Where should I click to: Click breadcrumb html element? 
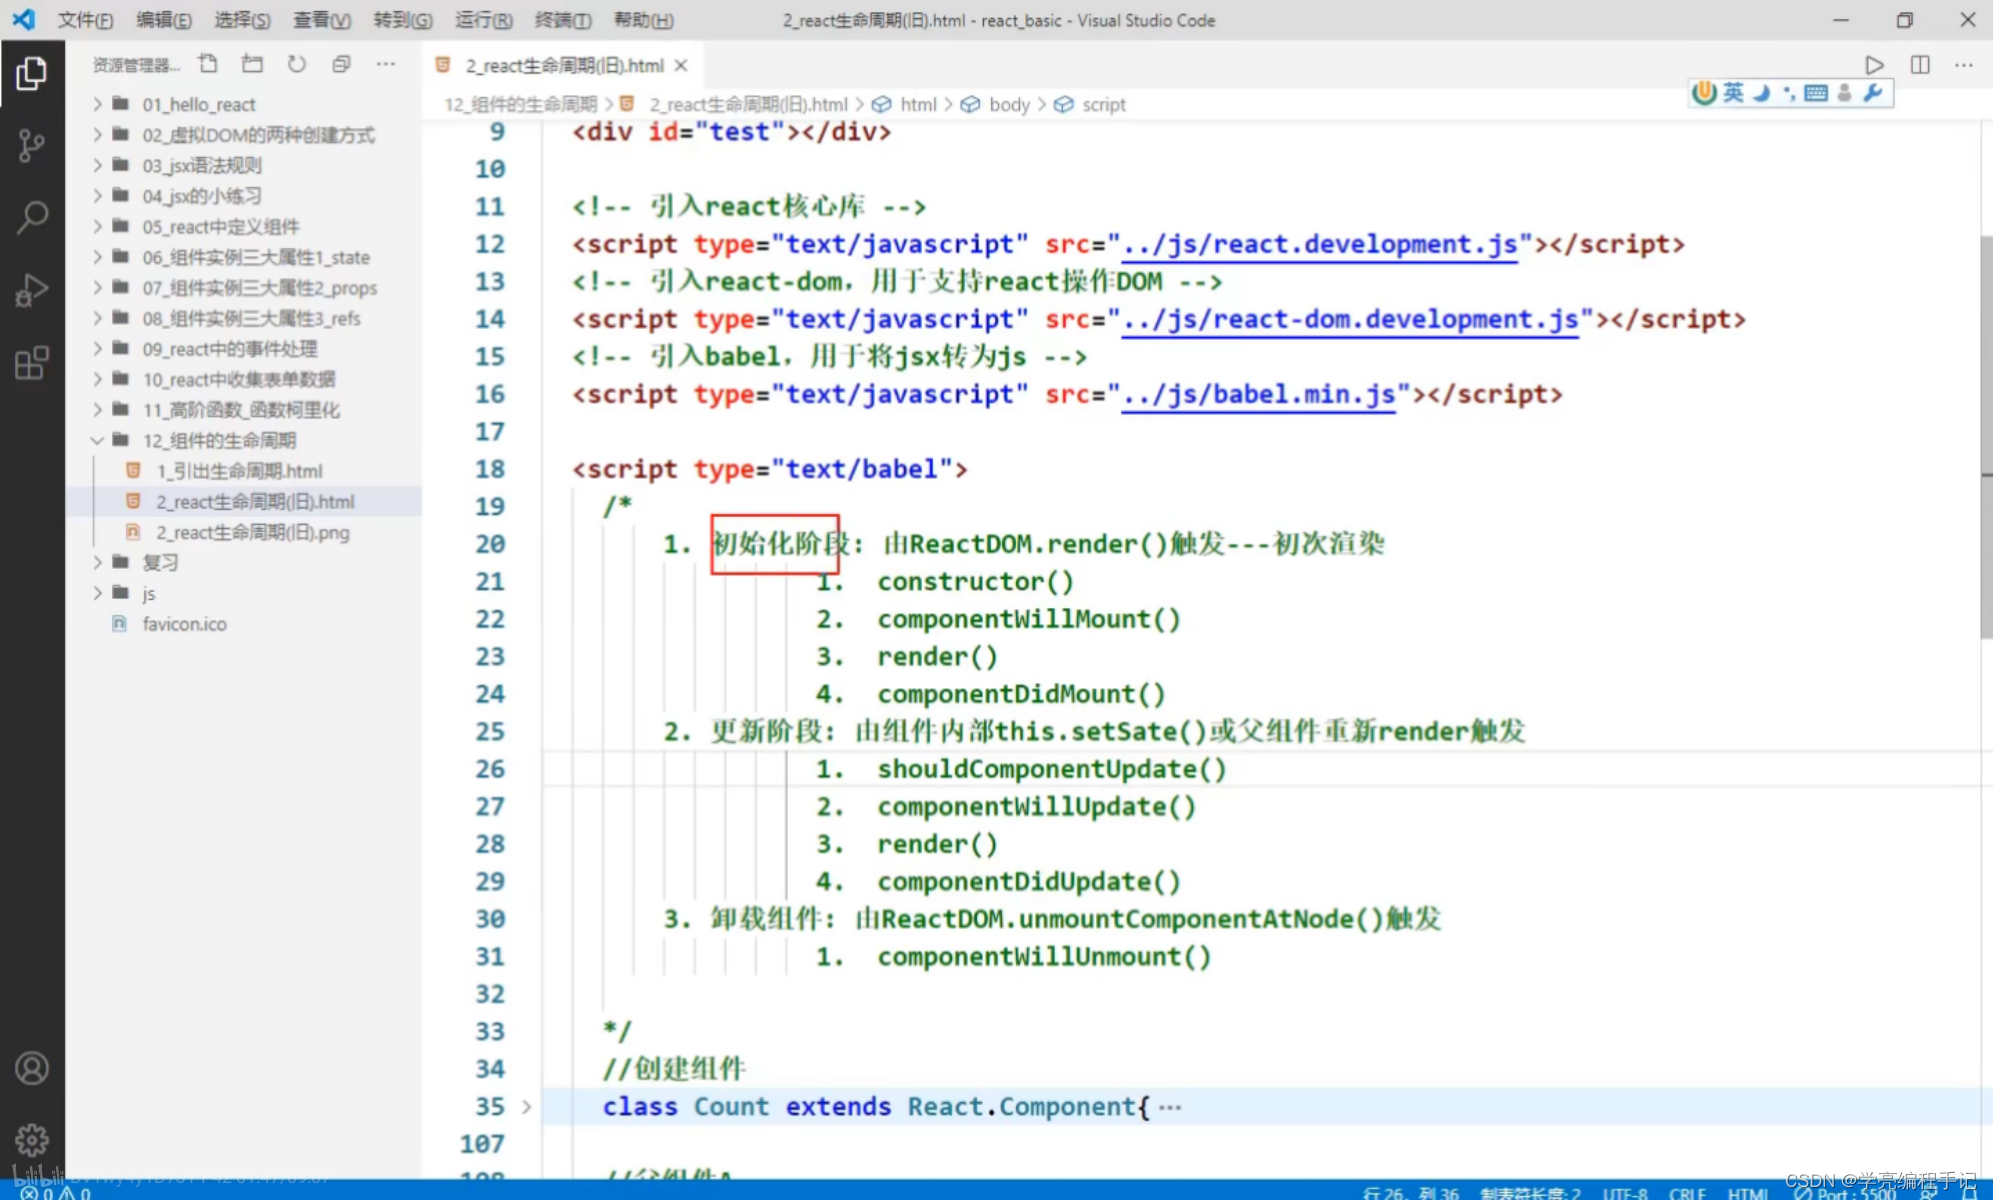pyautogui.click(x=917, y=104)
